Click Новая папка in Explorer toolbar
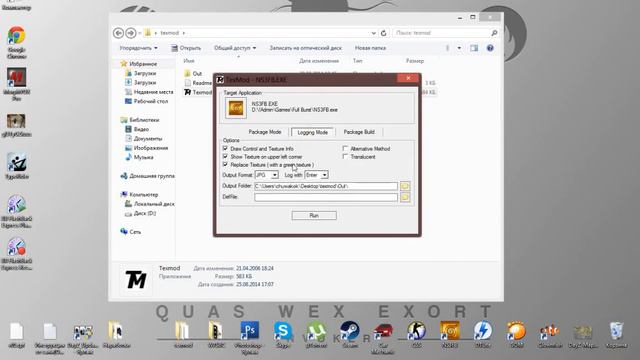Image resolution: width=640 pixels, height=360 pixels. click(370, 48)
